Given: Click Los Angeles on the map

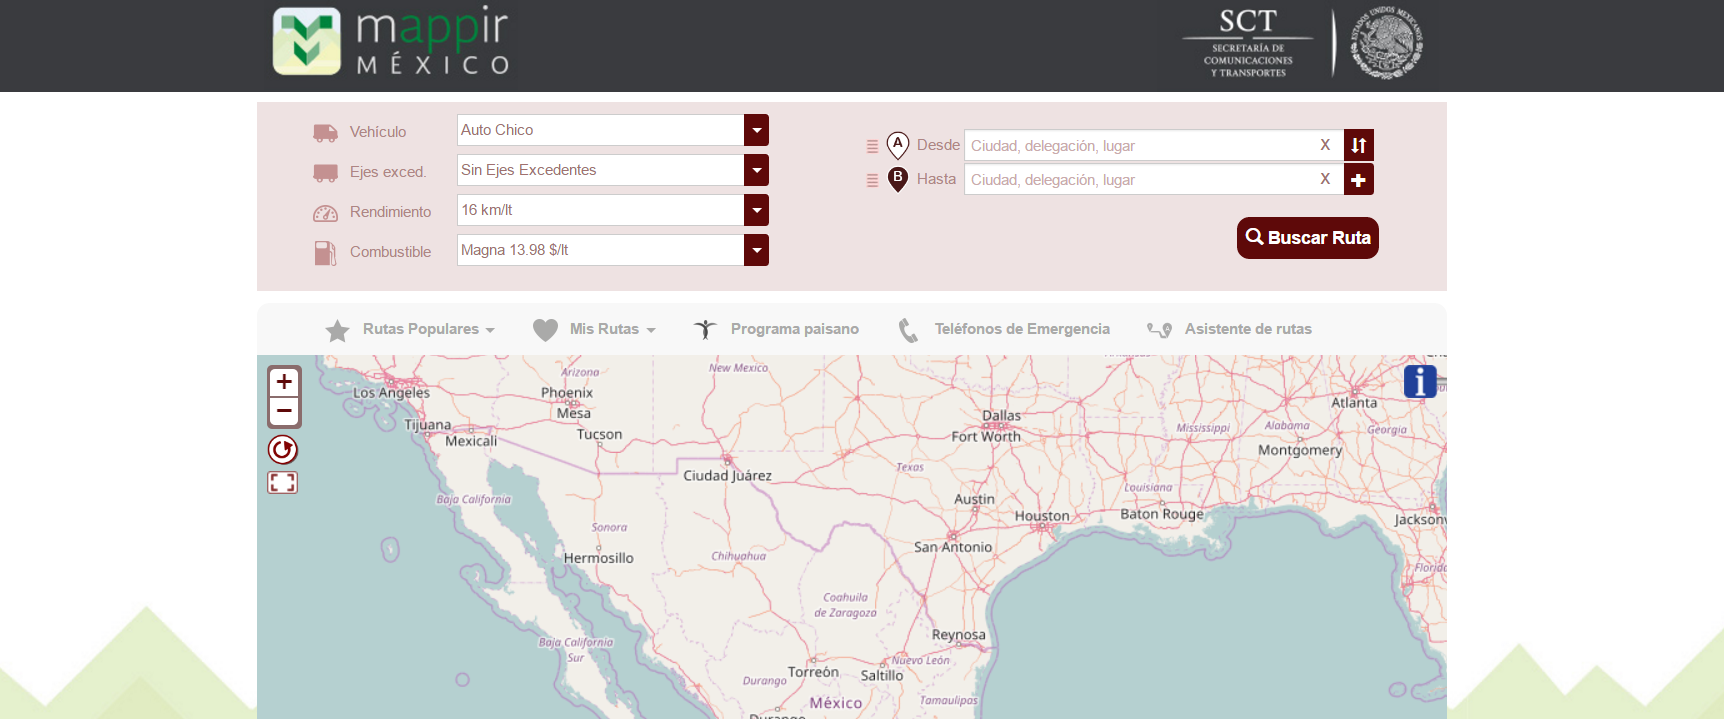Looking at the screenshot, I should [x=391, y=393].
